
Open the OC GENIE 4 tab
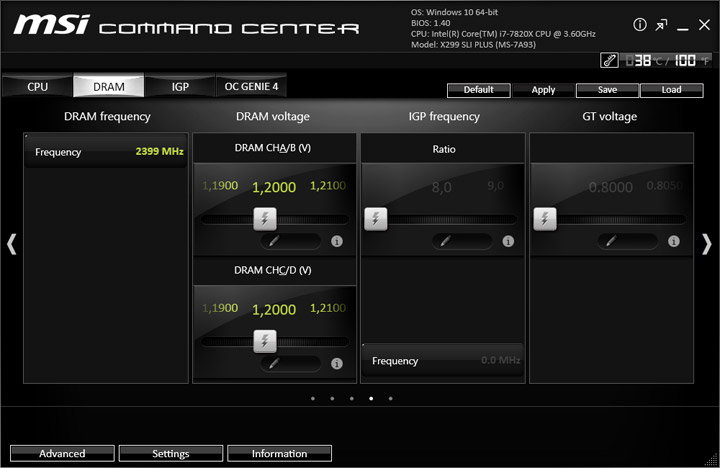(x=251, y=86)
